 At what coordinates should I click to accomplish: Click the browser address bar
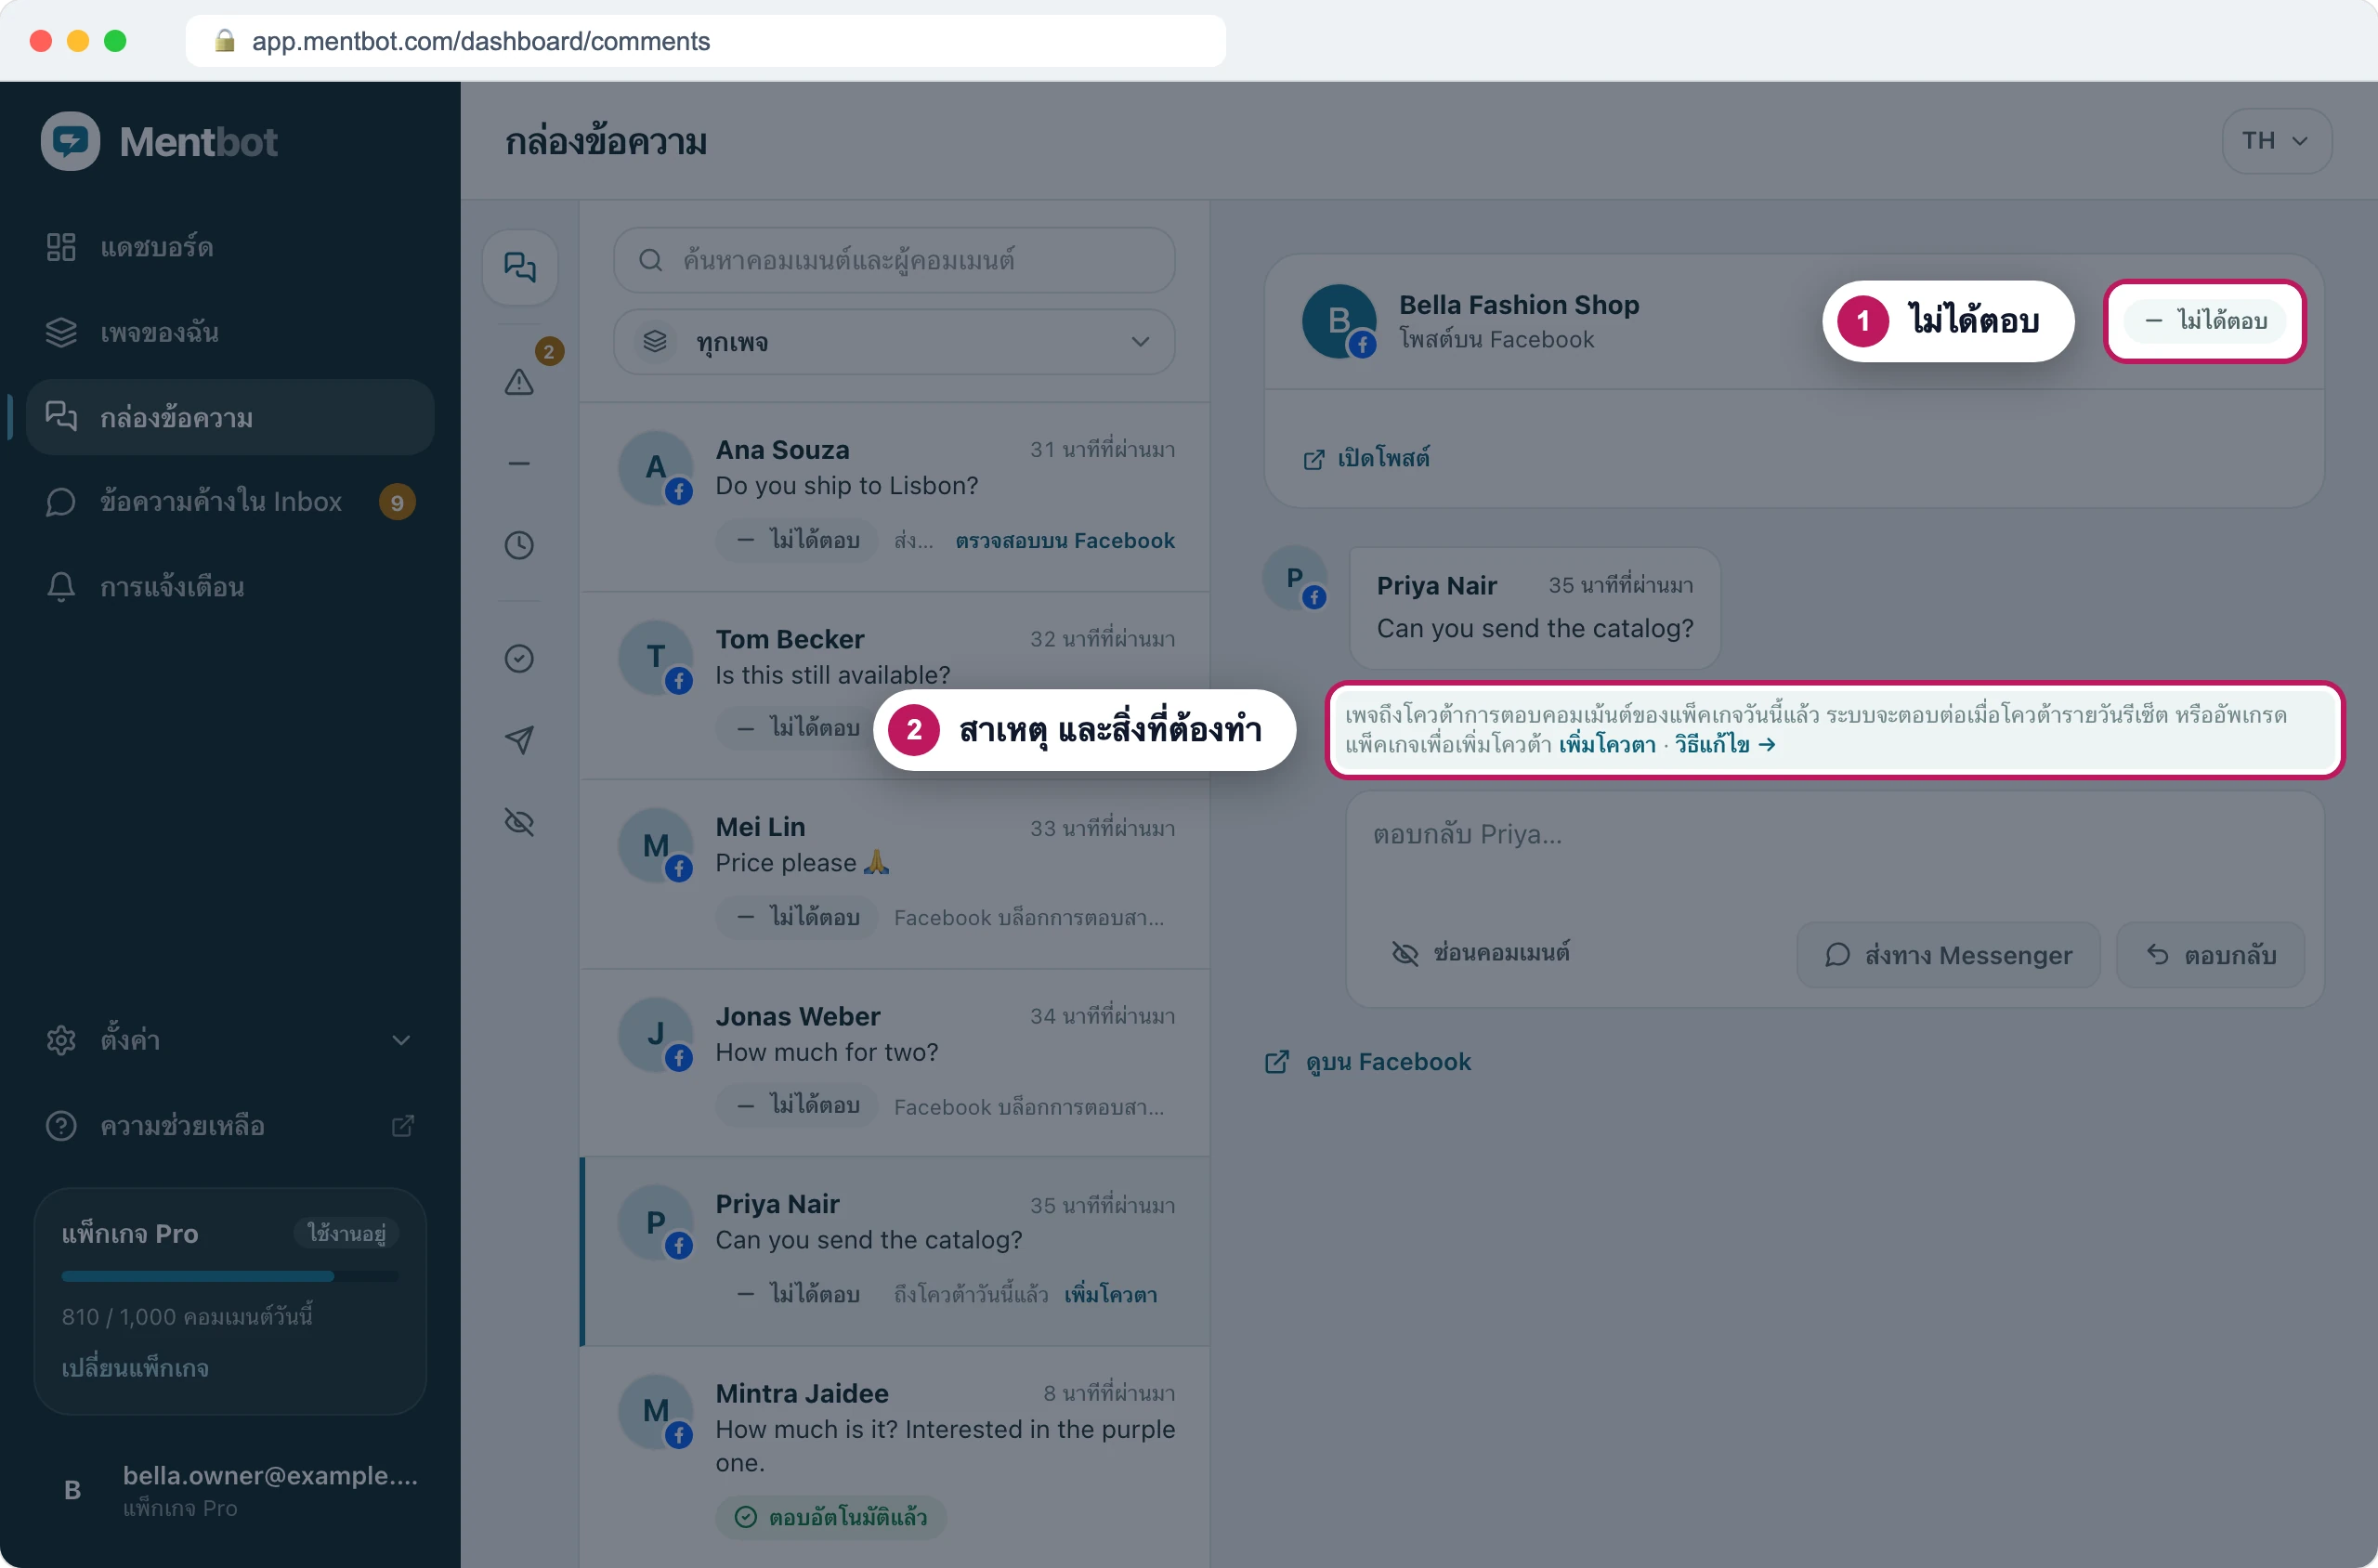(x=705, y=41)
